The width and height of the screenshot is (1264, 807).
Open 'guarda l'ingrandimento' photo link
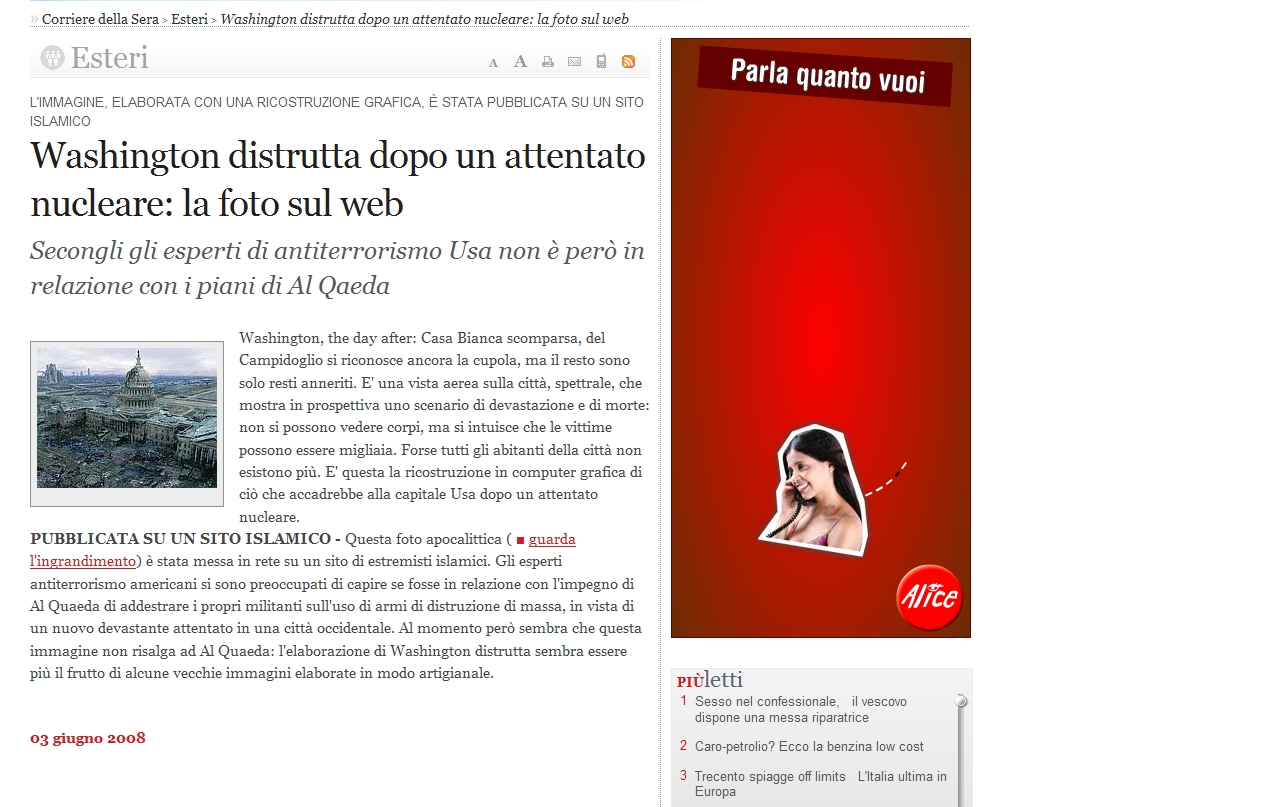(x=551, y=539)
